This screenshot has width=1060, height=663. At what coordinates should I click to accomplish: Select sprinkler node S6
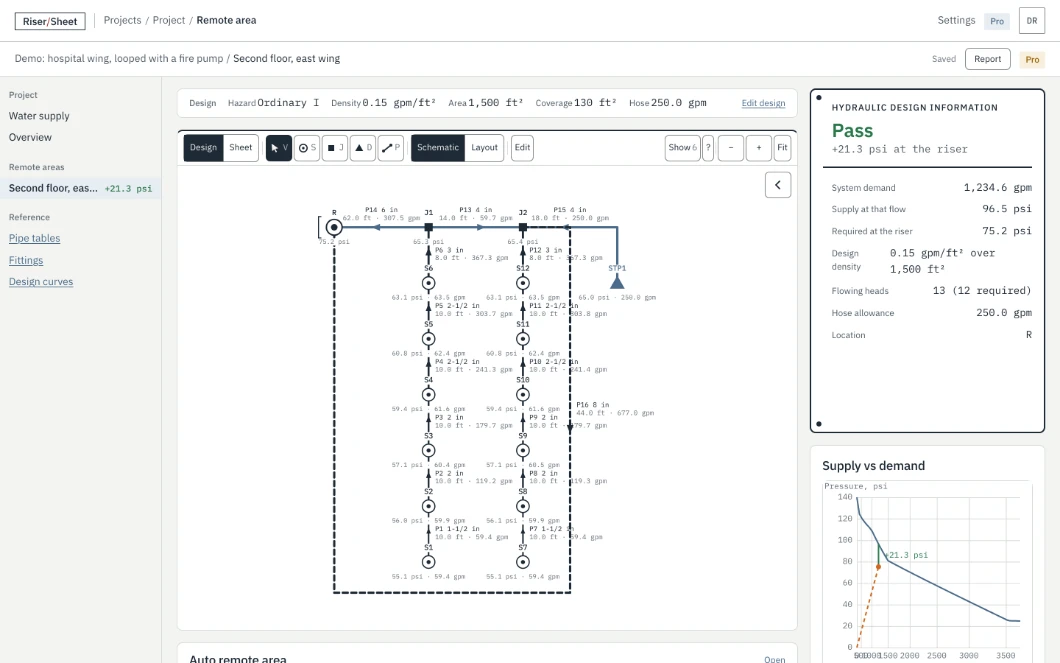click(429, 283)
